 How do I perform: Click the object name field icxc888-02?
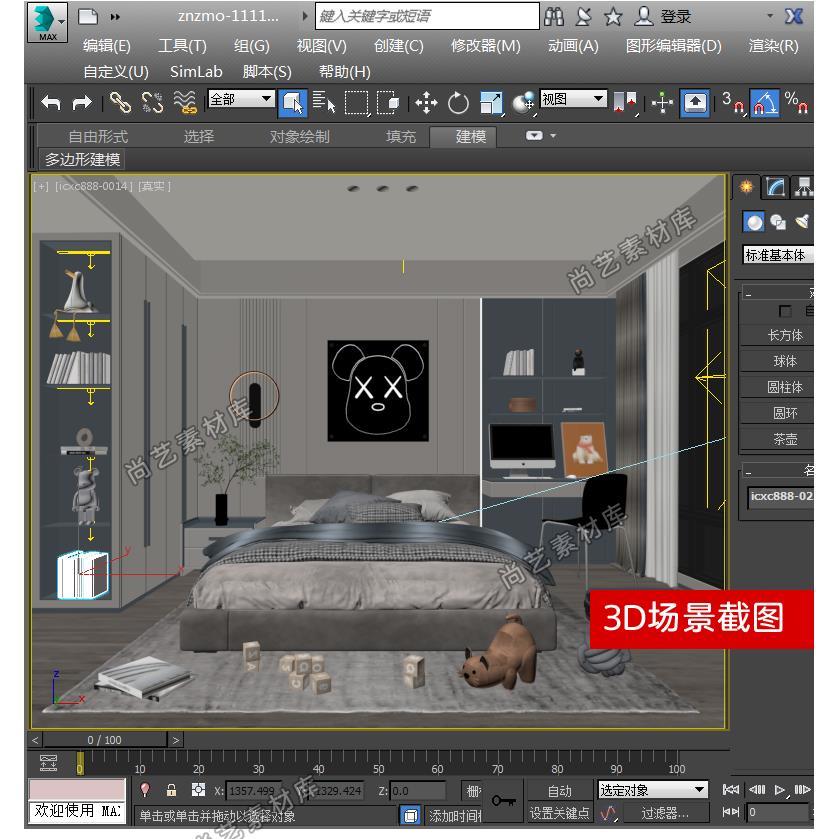tap(781, 497)
